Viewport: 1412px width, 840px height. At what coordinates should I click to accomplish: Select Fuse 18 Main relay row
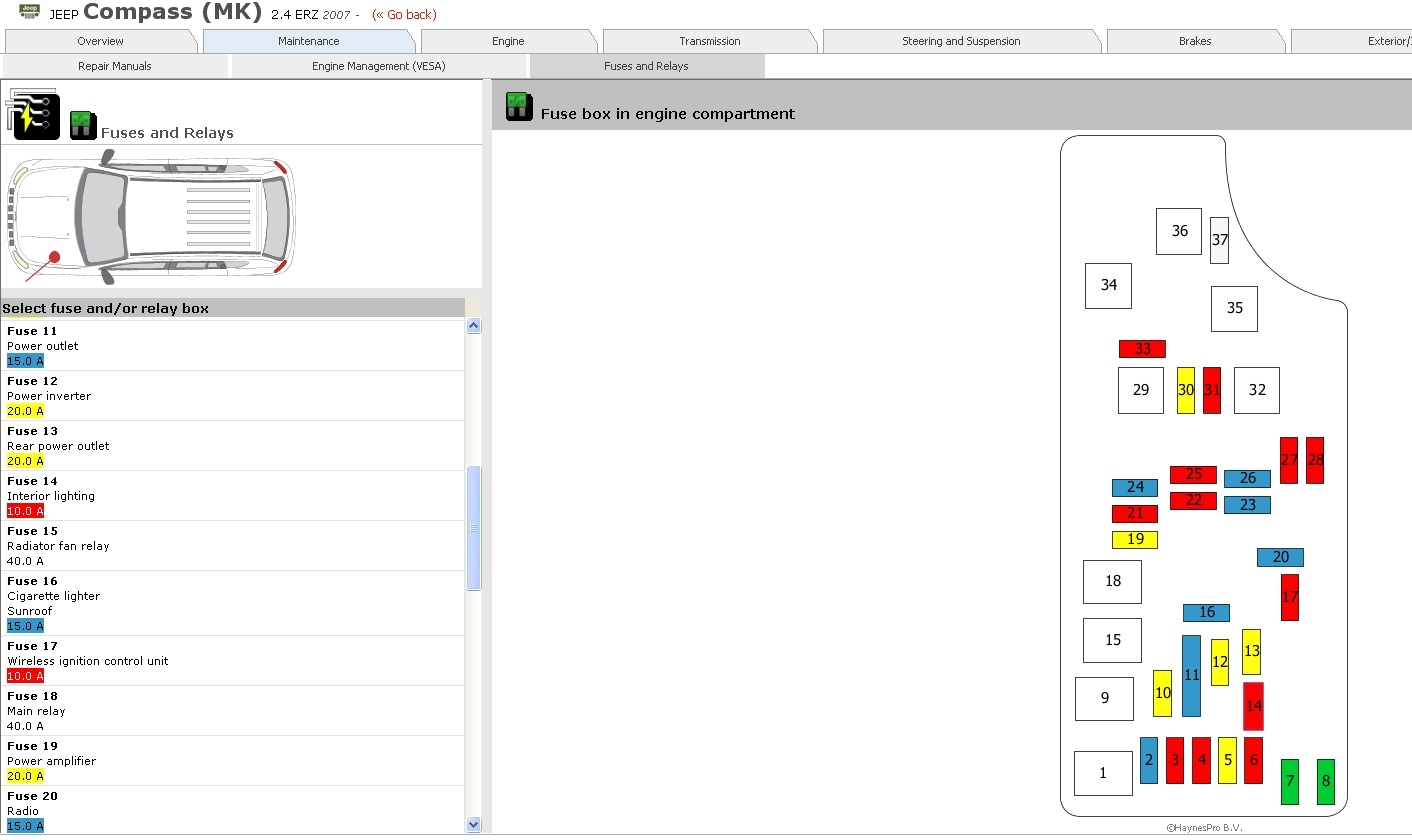[x=233, y=711]
